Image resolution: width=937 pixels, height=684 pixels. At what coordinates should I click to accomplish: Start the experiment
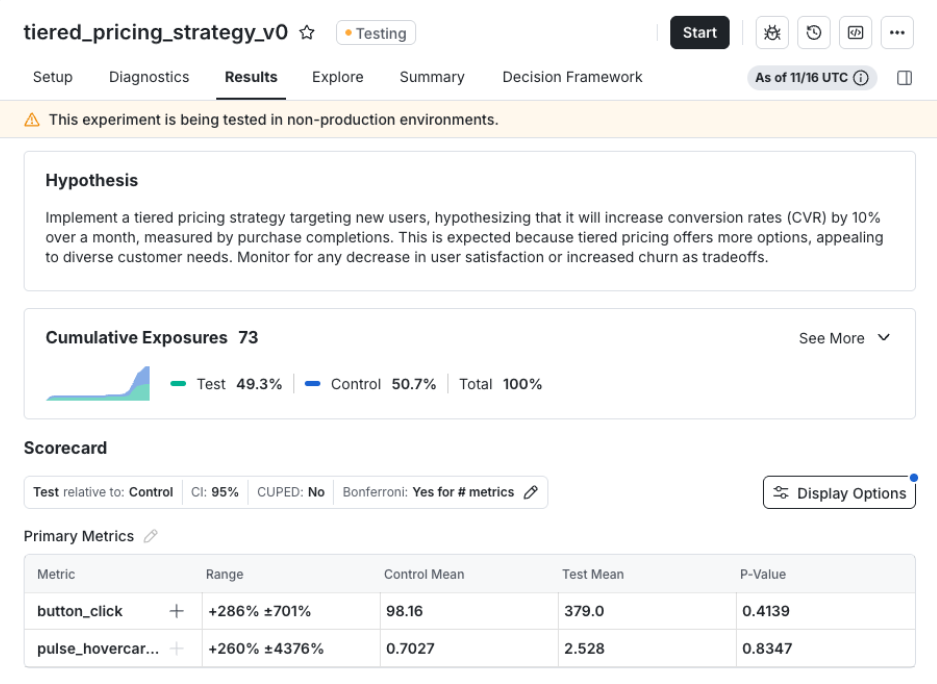pyautogui.click(x=700, y=32)
